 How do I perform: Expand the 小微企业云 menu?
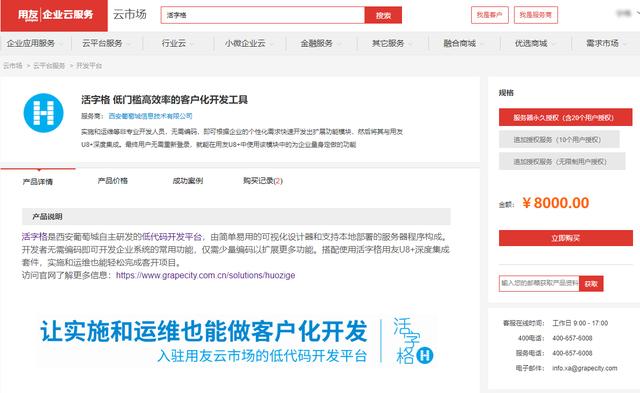tap(249, 43)
